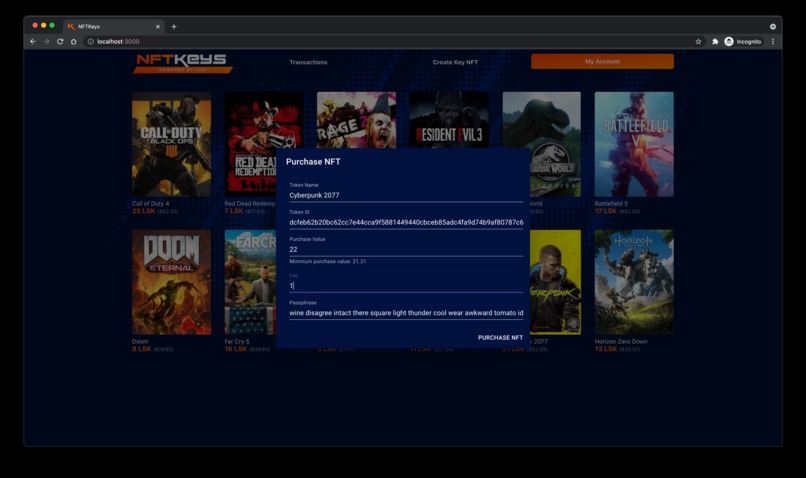Screen dimensions: 806x478
Task: Click the NFTKeys logo
Action: [x=182, y=63]
